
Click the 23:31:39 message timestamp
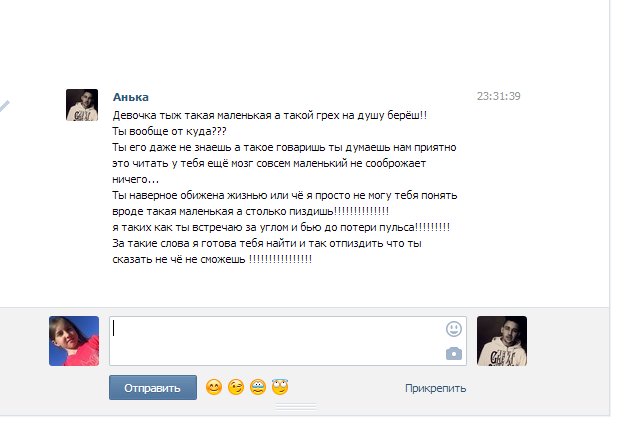click(498, 96)
